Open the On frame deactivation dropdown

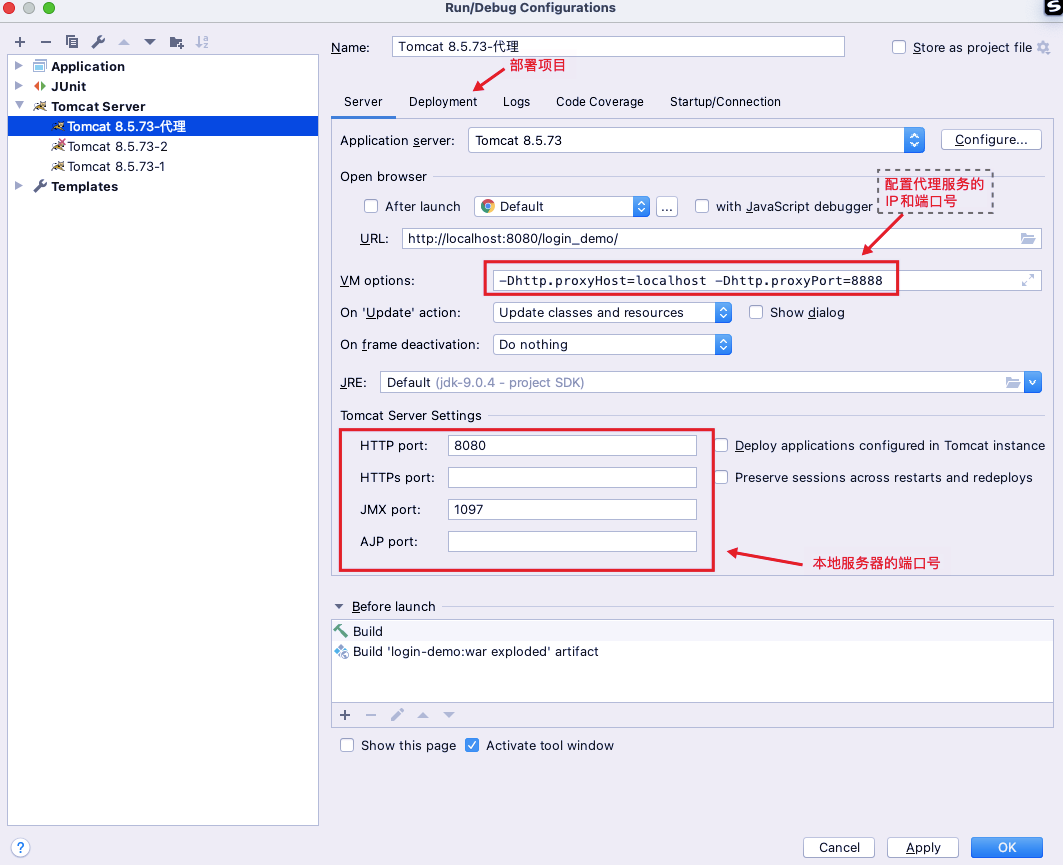click(723, 344)
